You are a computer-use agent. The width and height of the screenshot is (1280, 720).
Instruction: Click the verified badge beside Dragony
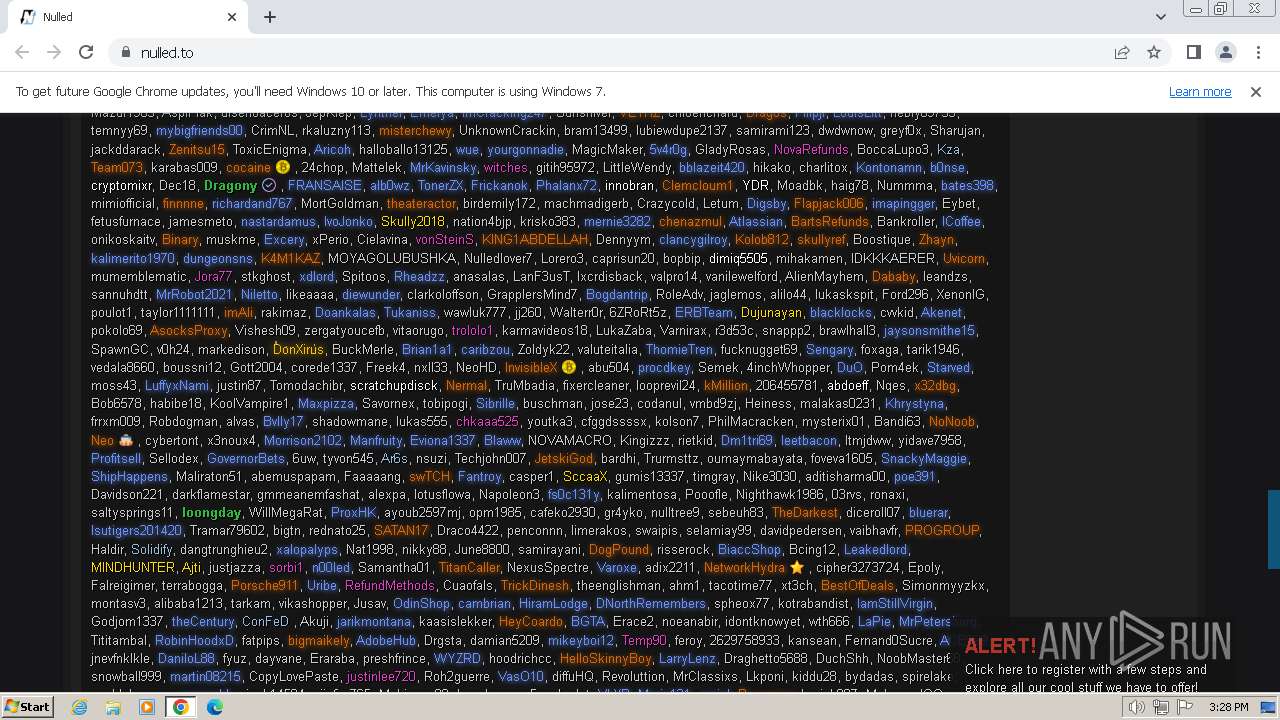pos(269,185)
